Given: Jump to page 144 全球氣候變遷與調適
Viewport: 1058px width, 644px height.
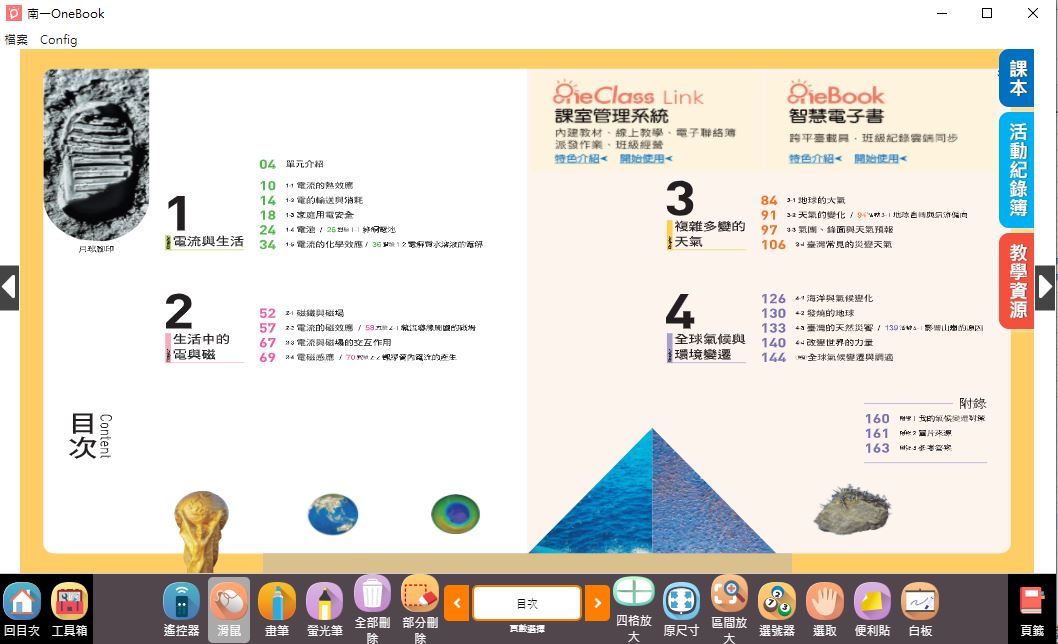Looking at the screenshot, I should [827, 358].
